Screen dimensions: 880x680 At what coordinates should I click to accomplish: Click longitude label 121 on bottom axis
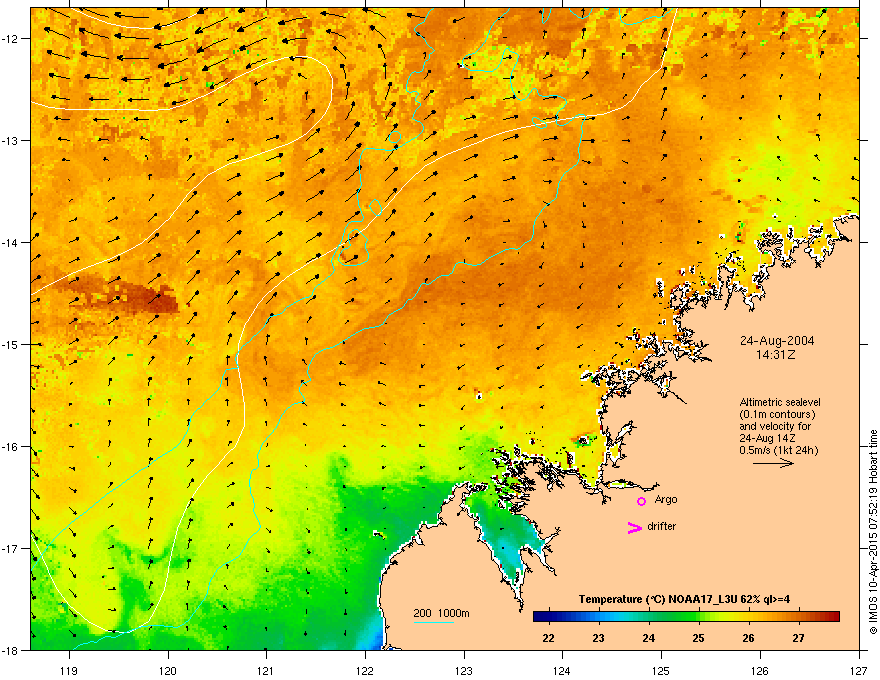tap(266, 671)
